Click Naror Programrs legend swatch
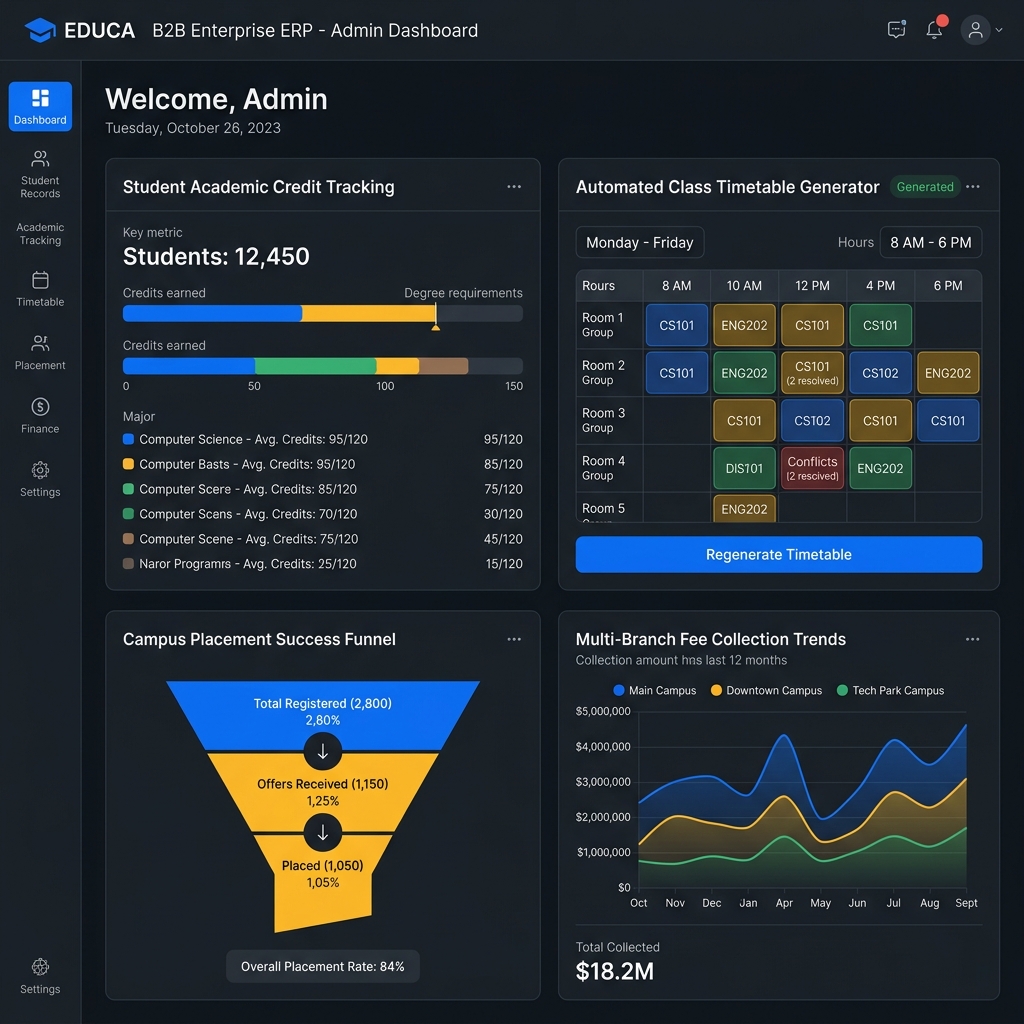This screenshot has width=1024, height=1024. click(x=129, y=564)
